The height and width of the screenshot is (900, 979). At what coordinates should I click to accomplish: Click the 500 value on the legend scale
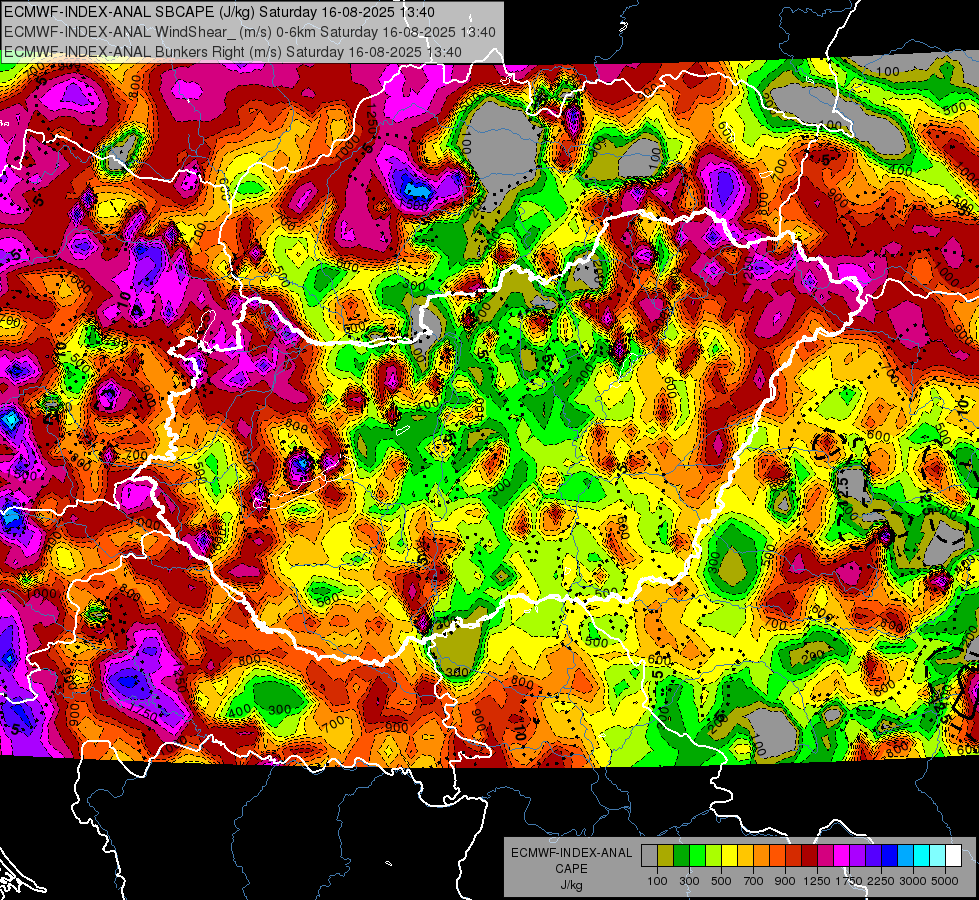click(721, 881)
